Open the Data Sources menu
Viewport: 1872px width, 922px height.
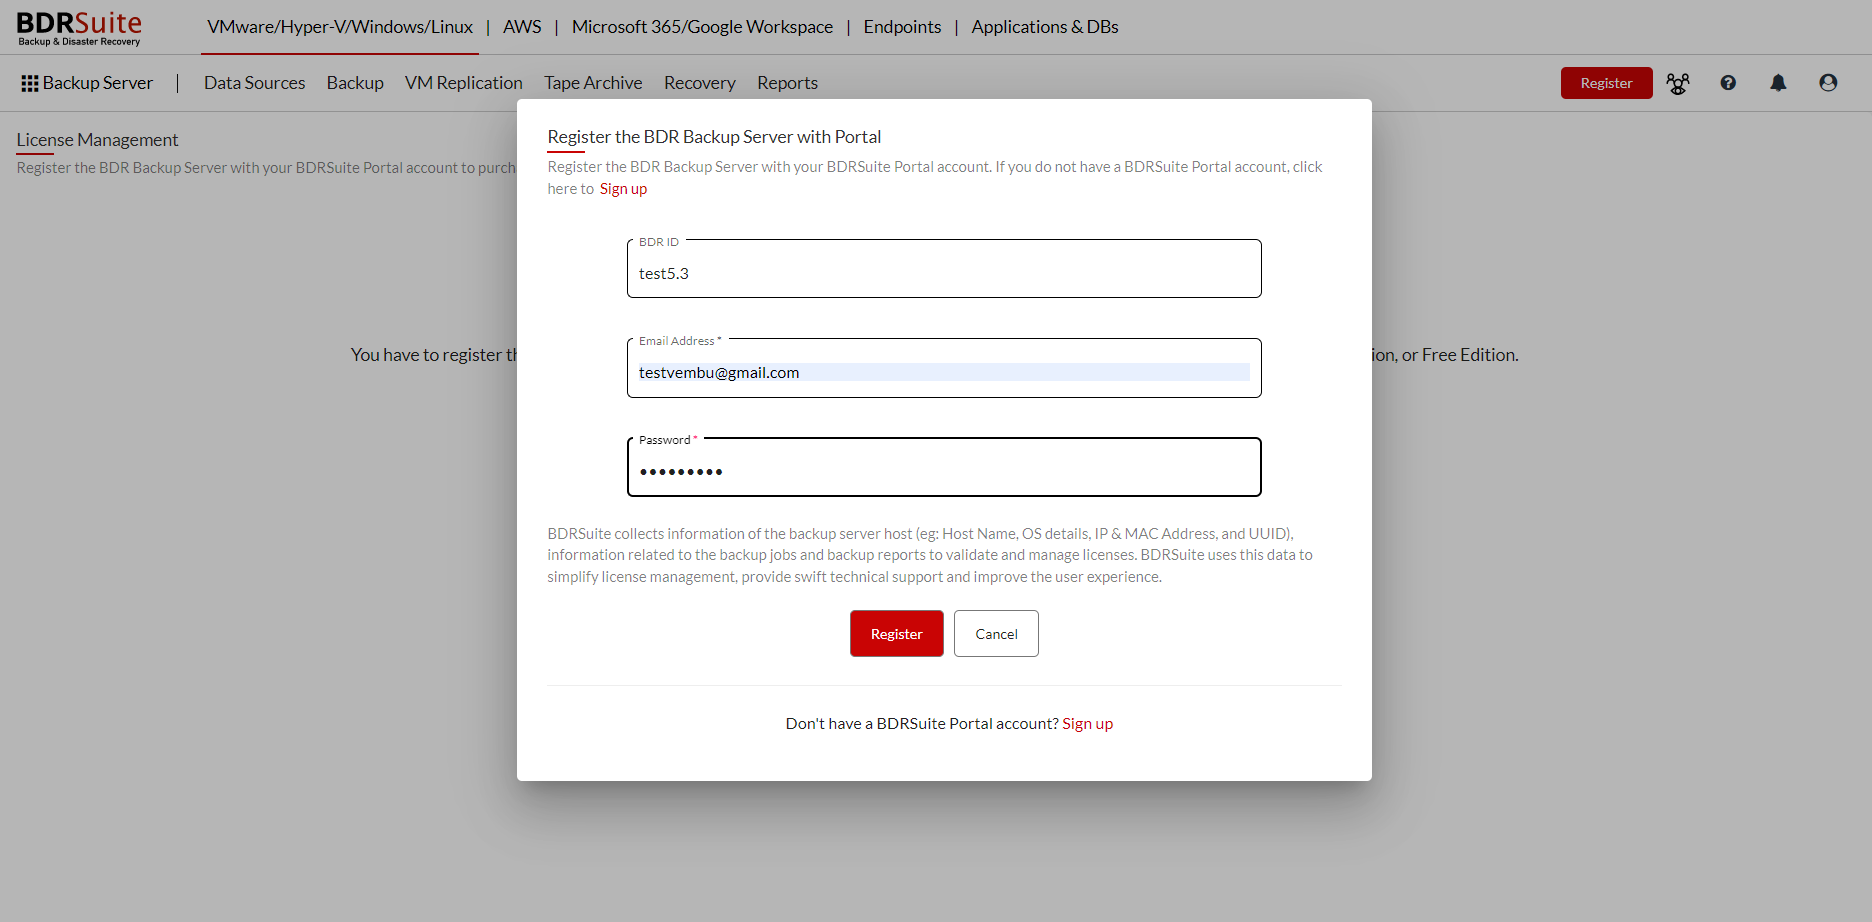click(x=255, y=83)
